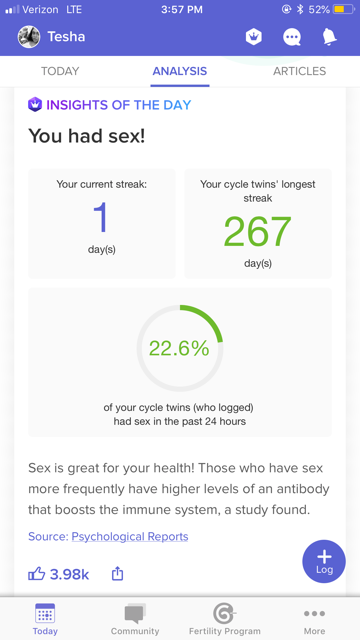360x640 pixels.
Task: Tap the cycle twins' longest streak card
Action: tap(258, 223)
